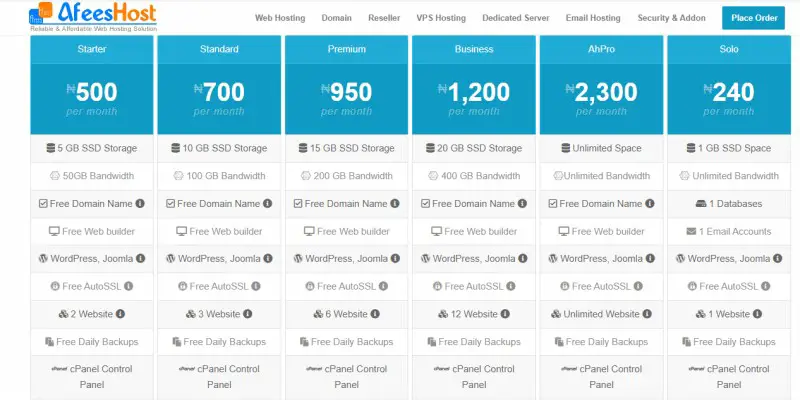The width and height of the screenshot is (800, 400).
Task: Click the 100 GB Bandwidth text
Action: pos(226,176)
